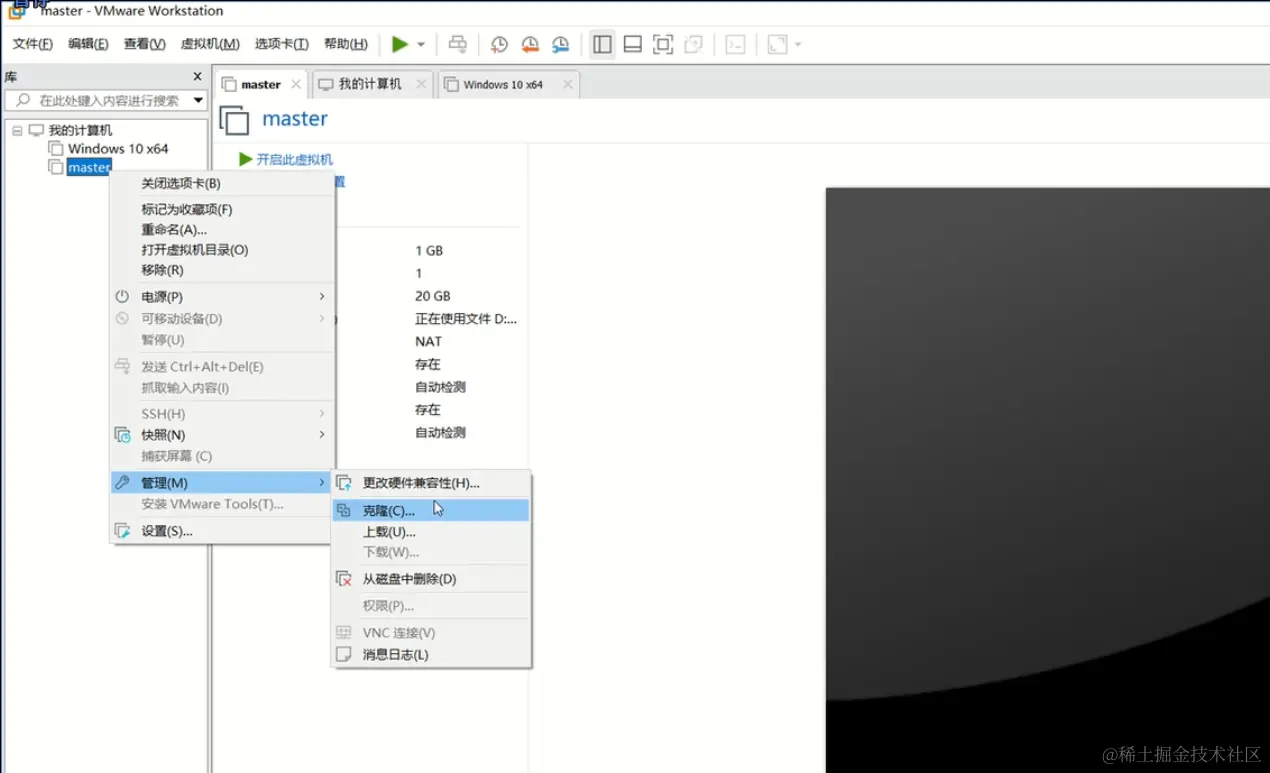Close the Windows 10 x64 tab
The width and height of the screenshot is (1270, 773).
pyautogui.click(x=567, y=85)
